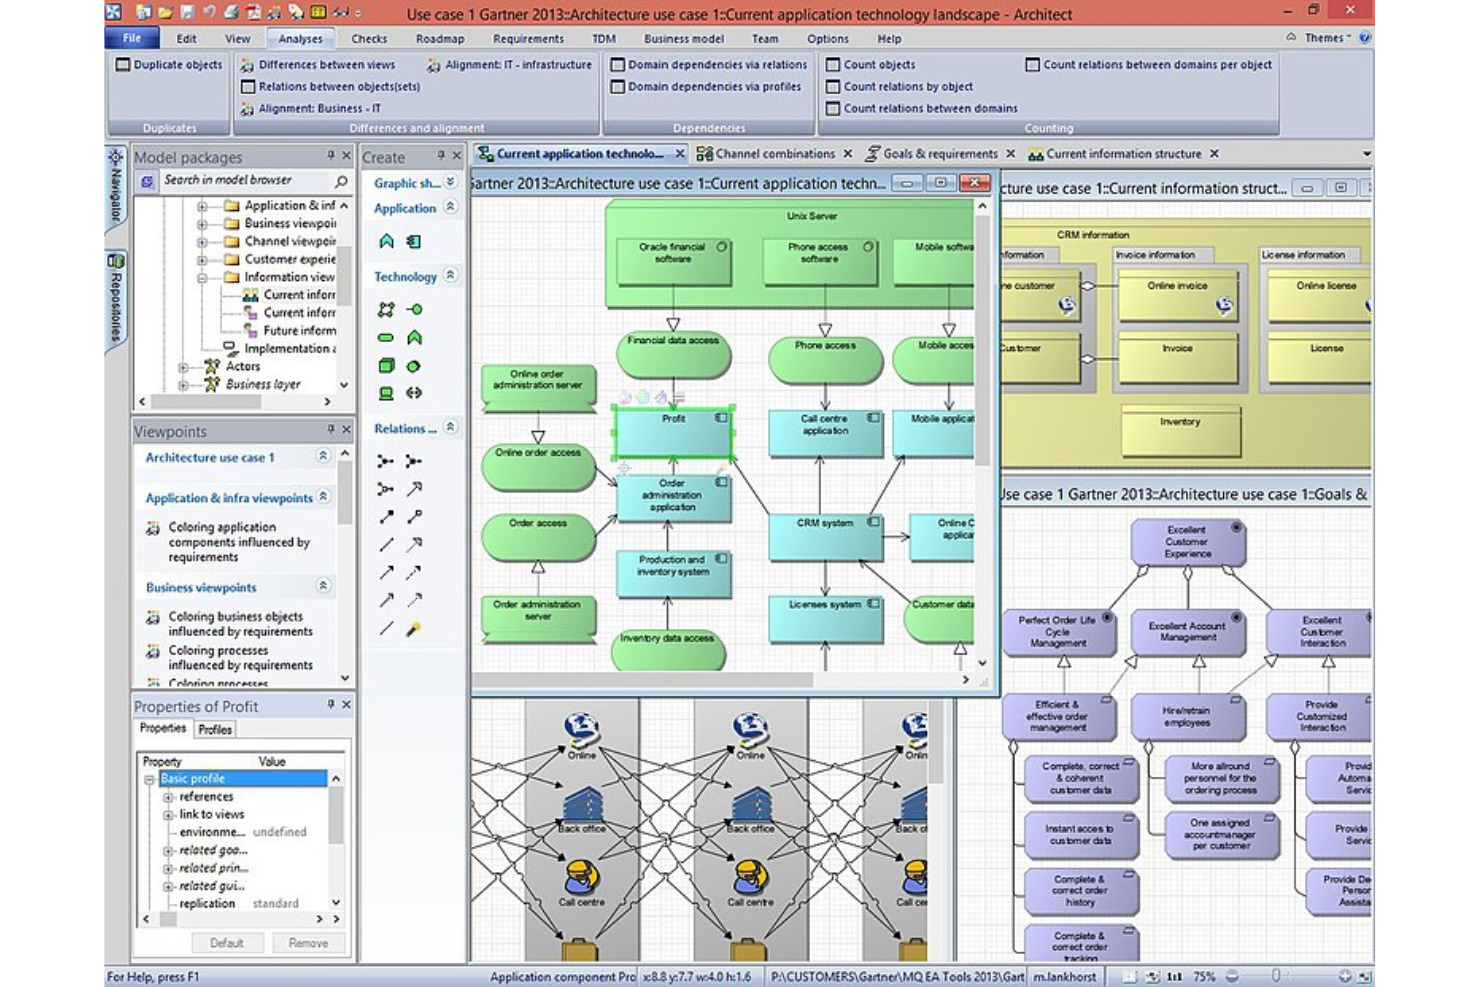Enable Relations between objects(sets) option

tap(248, 86)
